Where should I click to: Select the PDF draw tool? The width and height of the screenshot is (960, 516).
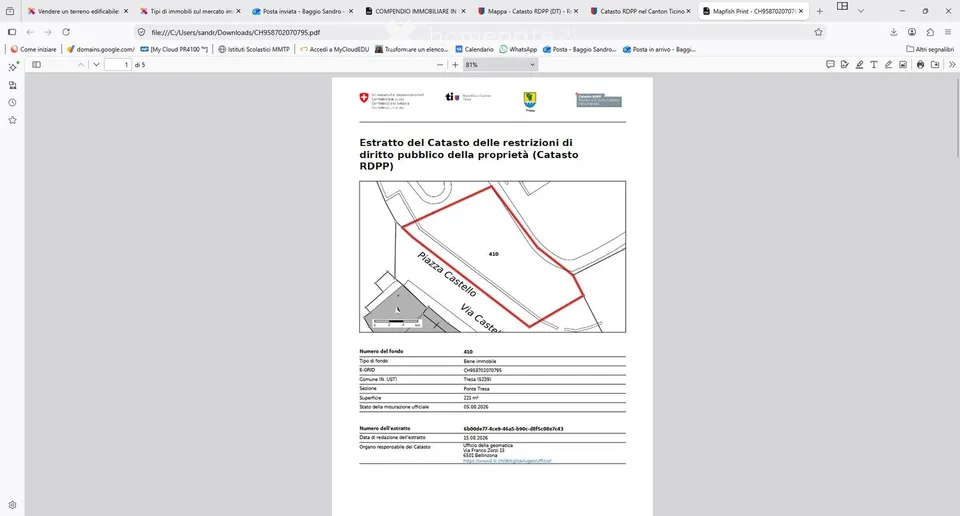point(888,64)
